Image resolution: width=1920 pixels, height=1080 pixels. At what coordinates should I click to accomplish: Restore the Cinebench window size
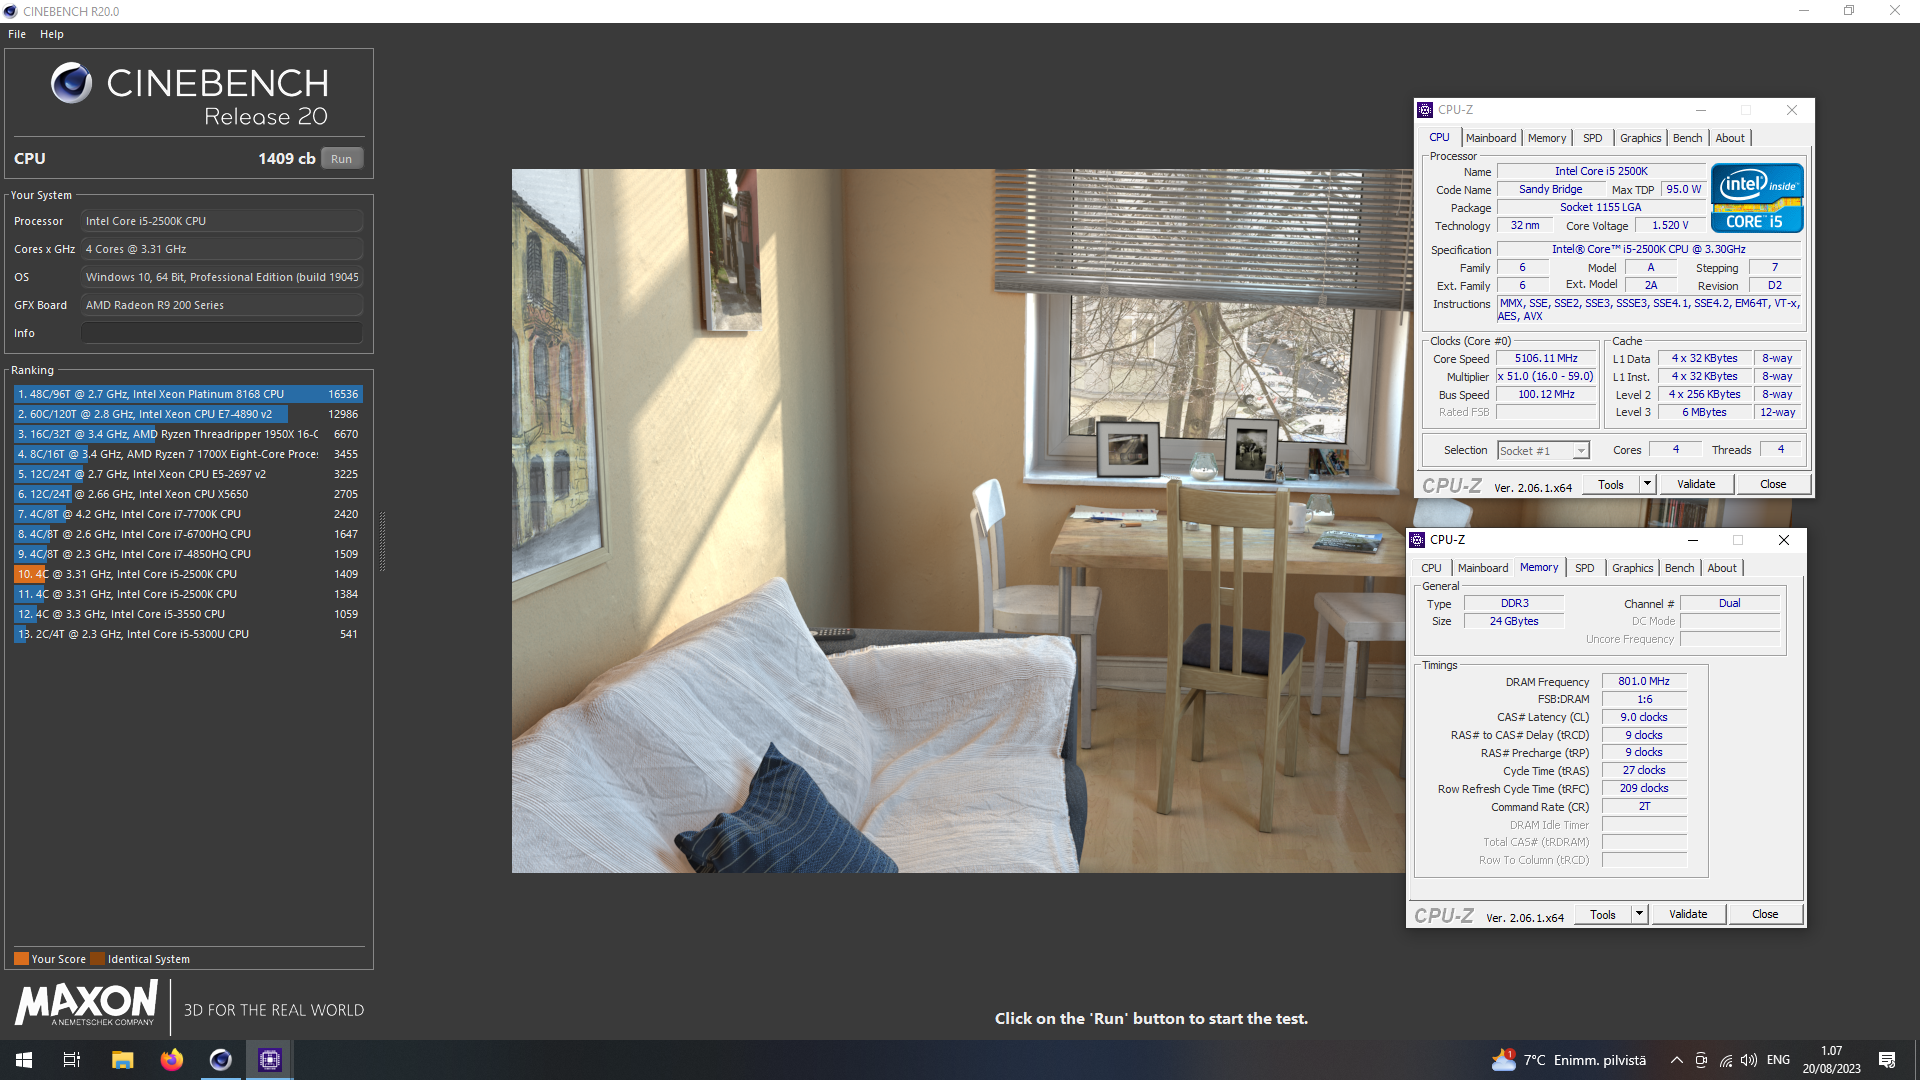pyautogui.click(x=1849, y=11)
